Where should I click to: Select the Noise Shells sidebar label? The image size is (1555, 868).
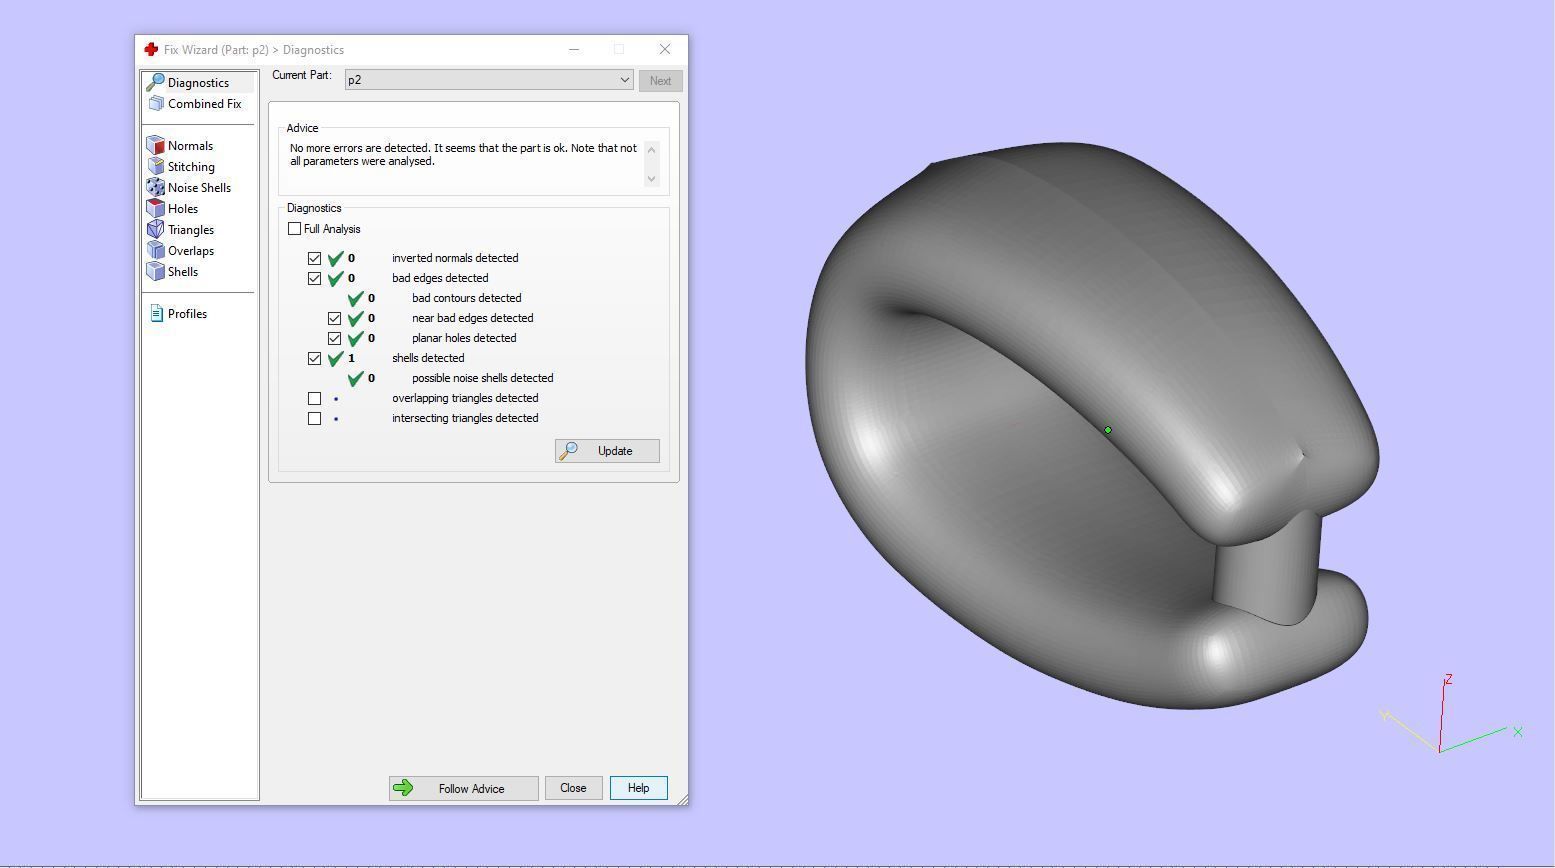199,188
